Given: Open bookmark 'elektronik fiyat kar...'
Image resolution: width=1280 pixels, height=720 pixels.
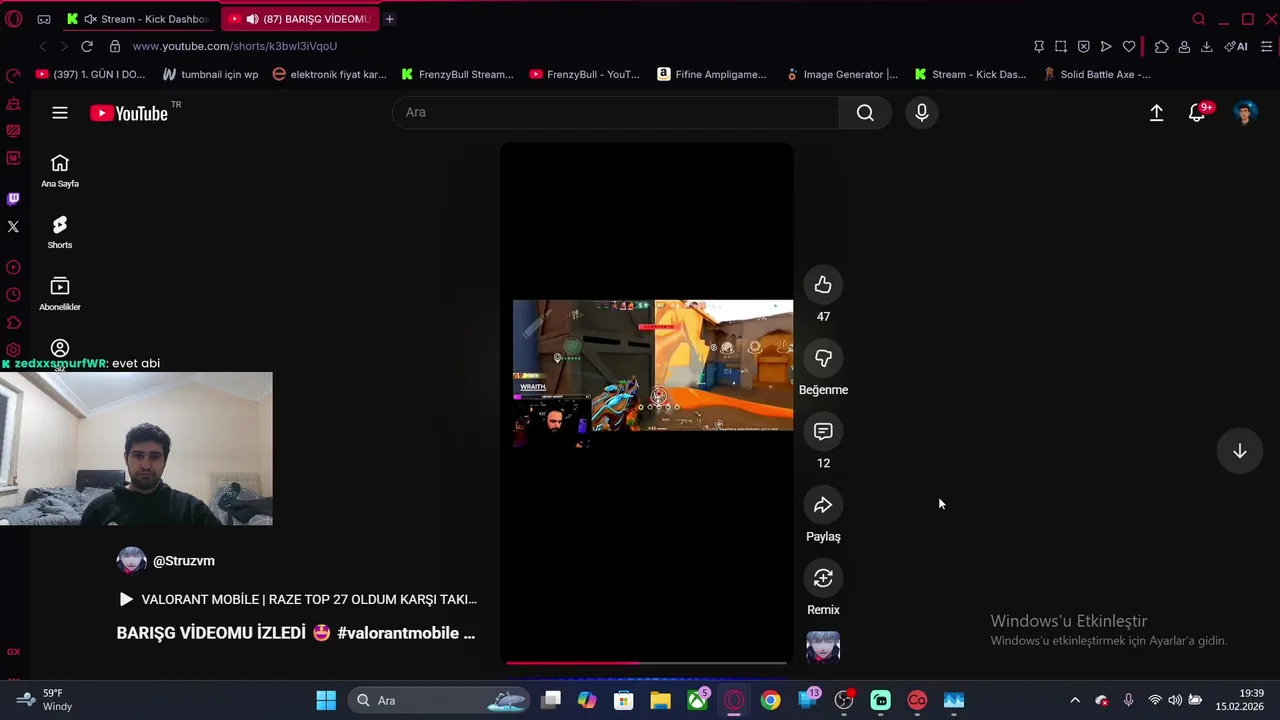Looking at the screenshot, I should point(329,74).
